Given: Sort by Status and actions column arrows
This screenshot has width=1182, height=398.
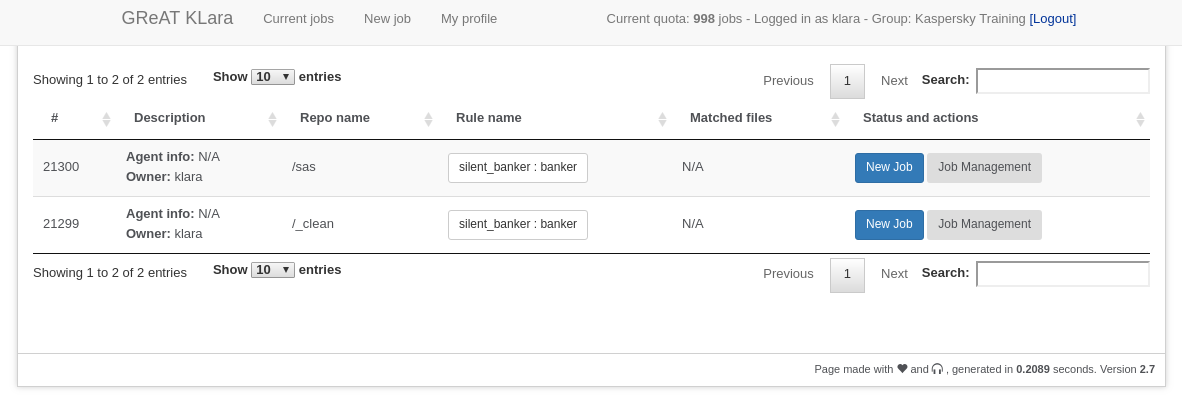Looking at the screenshot, I should click(x=1140, y=119).
